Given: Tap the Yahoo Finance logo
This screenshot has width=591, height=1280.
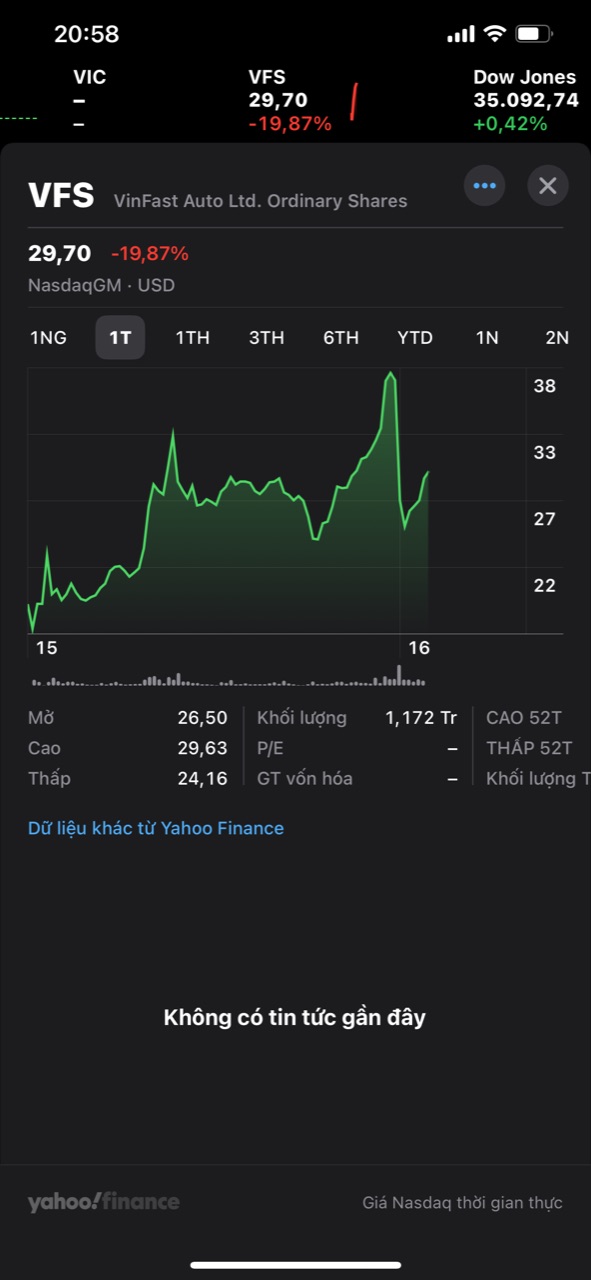Looking at the screenshot, I should coord(104,1201).
